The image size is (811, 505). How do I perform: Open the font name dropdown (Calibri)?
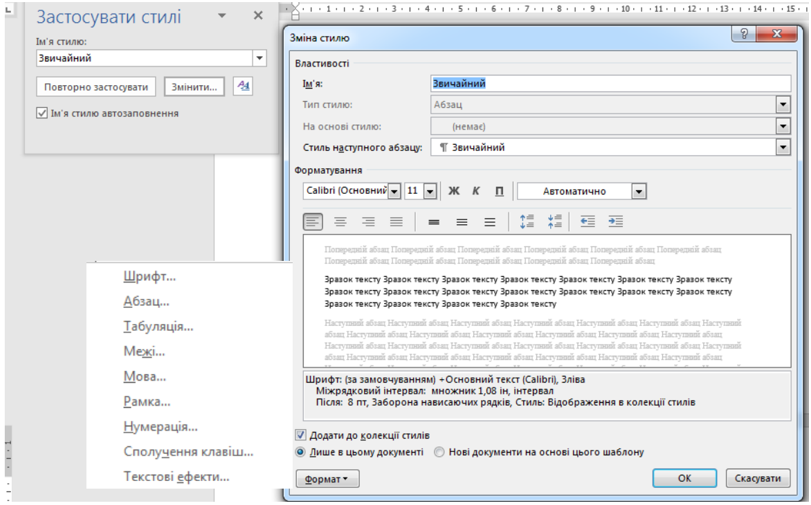click(394, 191)
